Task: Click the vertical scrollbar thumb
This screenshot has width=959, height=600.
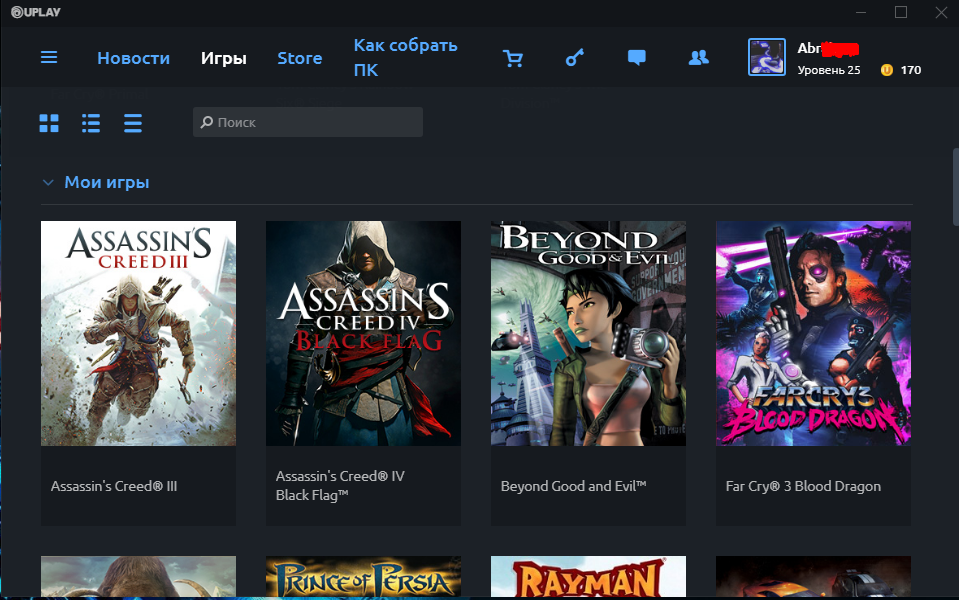Action: [955, 187]
